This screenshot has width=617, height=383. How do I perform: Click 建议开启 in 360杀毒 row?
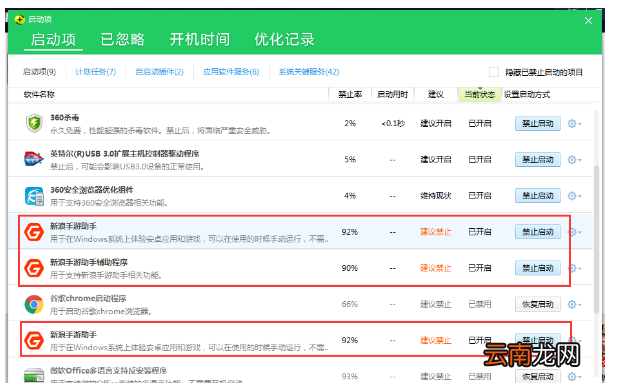click(x=436, y=123)
